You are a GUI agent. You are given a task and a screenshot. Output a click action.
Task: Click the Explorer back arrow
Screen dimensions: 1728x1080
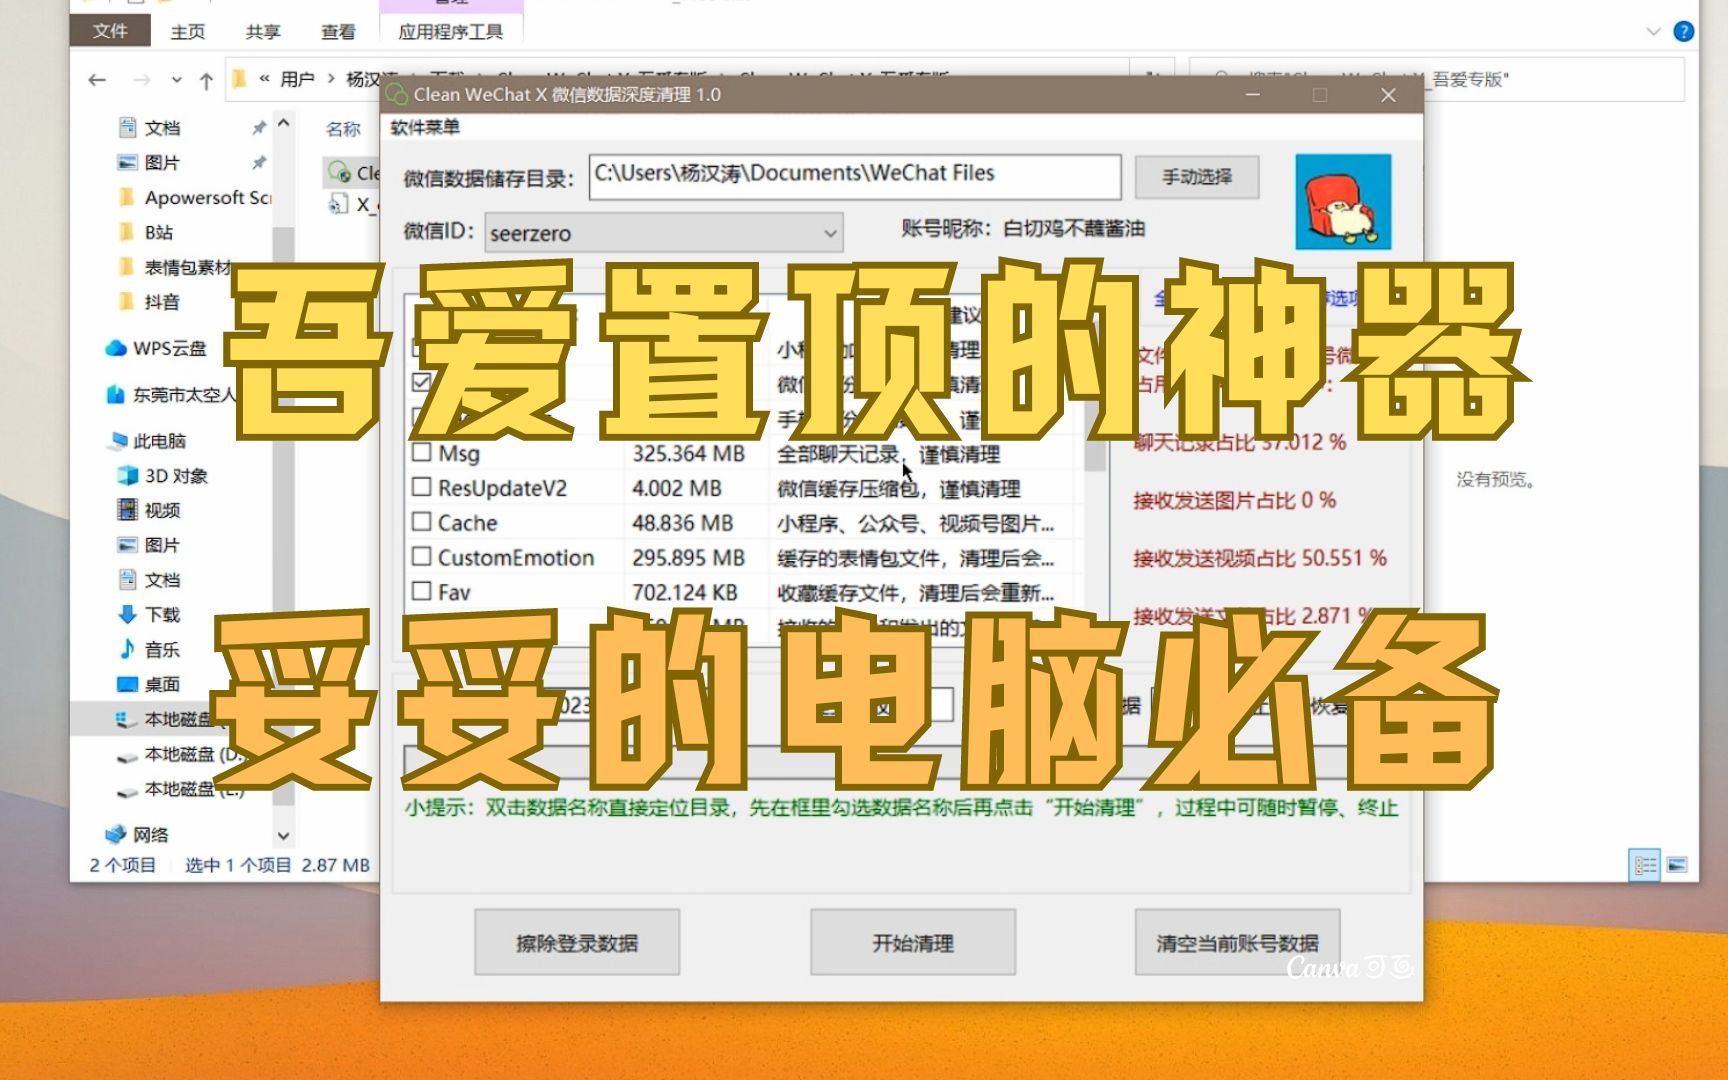point(97,80)
